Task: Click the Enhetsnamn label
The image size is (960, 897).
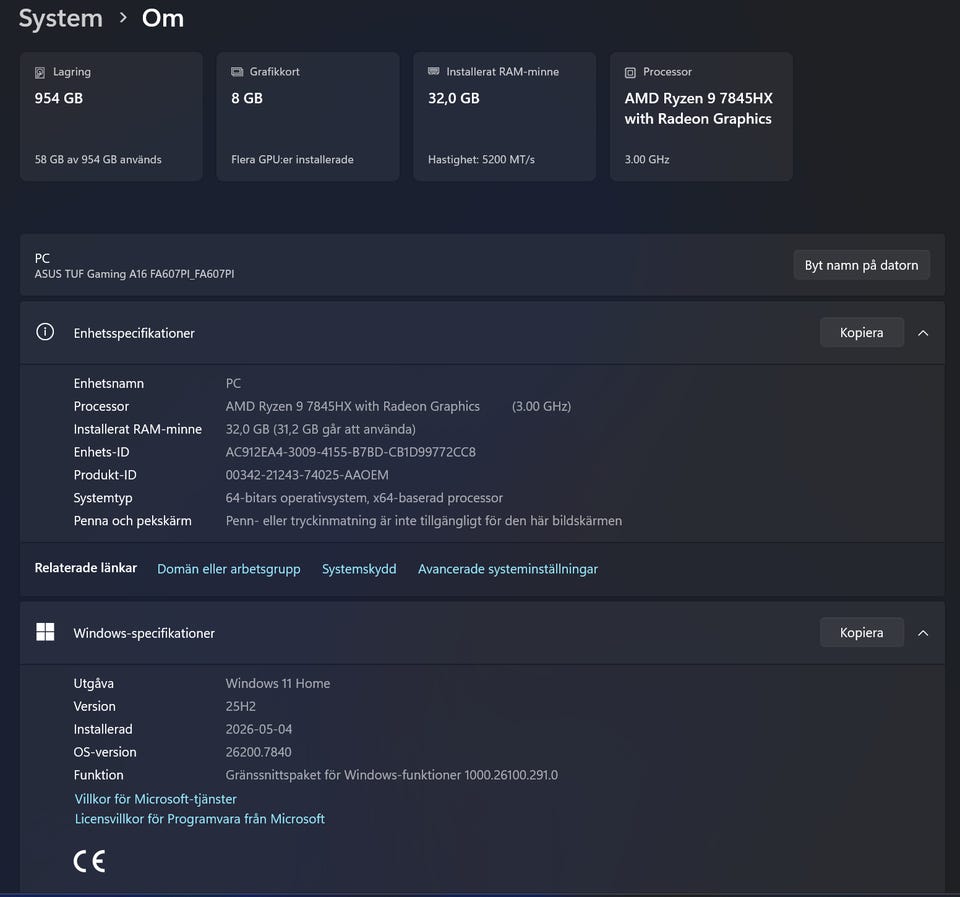Action: (108, 383)
